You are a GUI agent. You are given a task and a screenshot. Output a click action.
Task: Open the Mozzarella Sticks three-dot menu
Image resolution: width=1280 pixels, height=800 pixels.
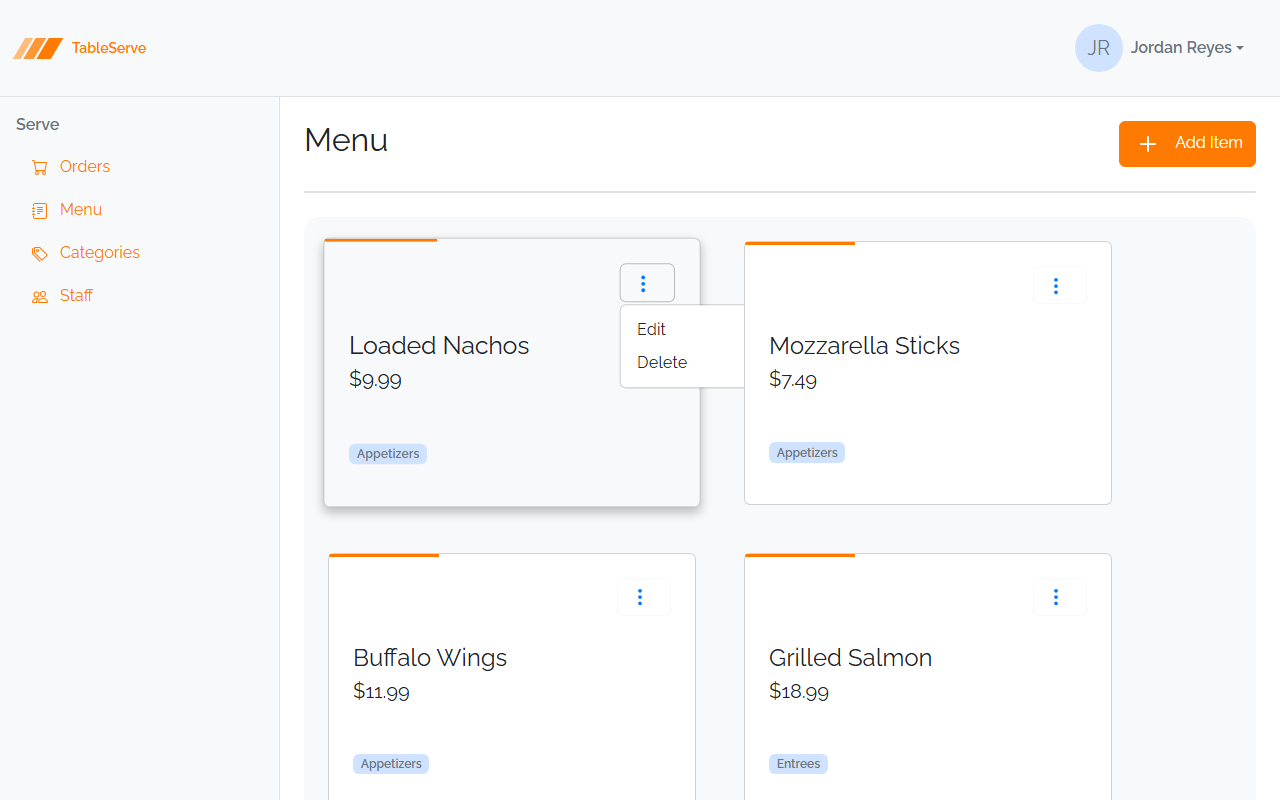coord(1059,285)
